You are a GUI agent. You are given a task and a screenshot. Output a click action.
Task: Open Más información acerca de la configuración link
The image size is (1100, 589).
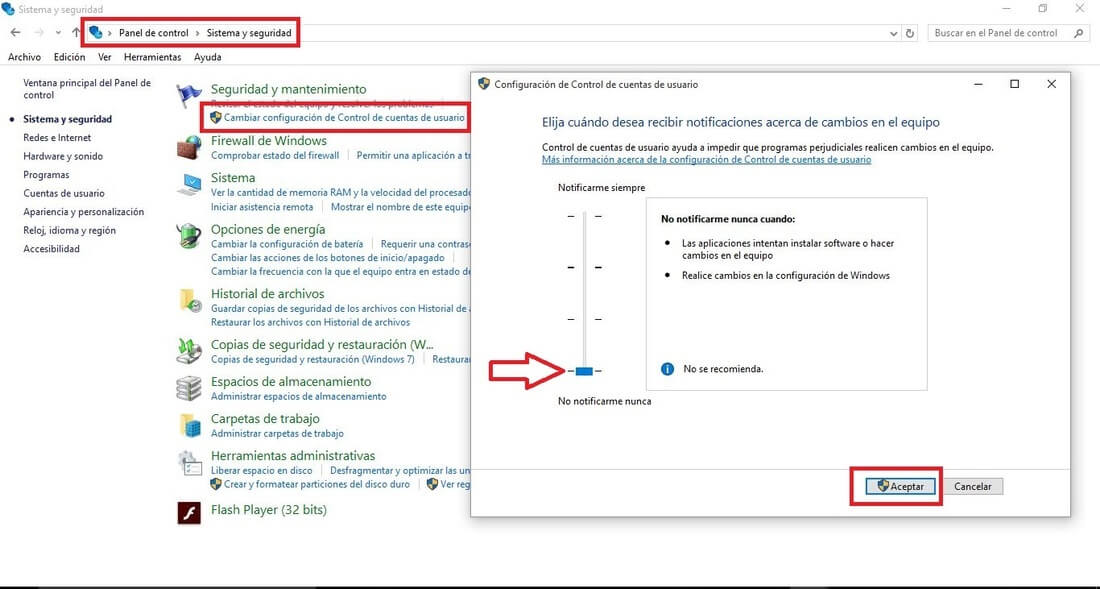pos(706,160)
